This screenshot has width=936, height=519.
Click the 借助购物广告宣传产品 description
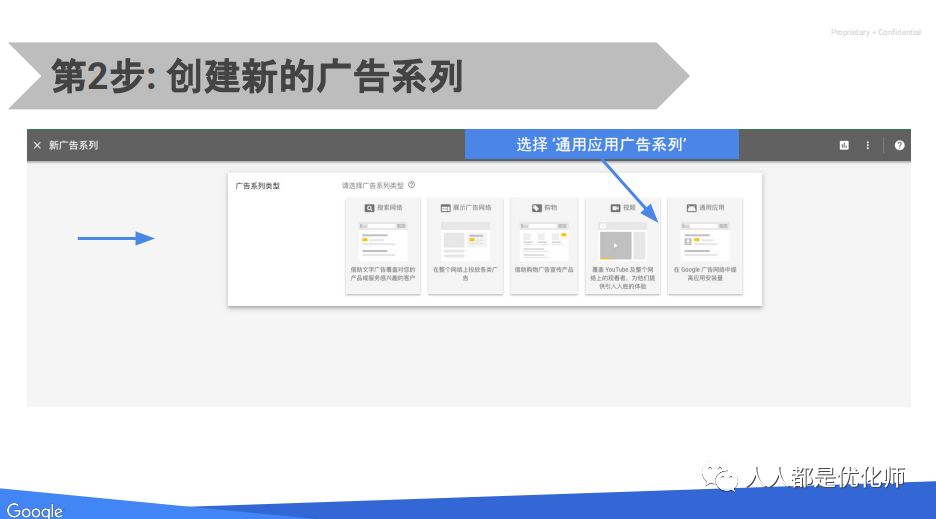[x=544, y=270]
